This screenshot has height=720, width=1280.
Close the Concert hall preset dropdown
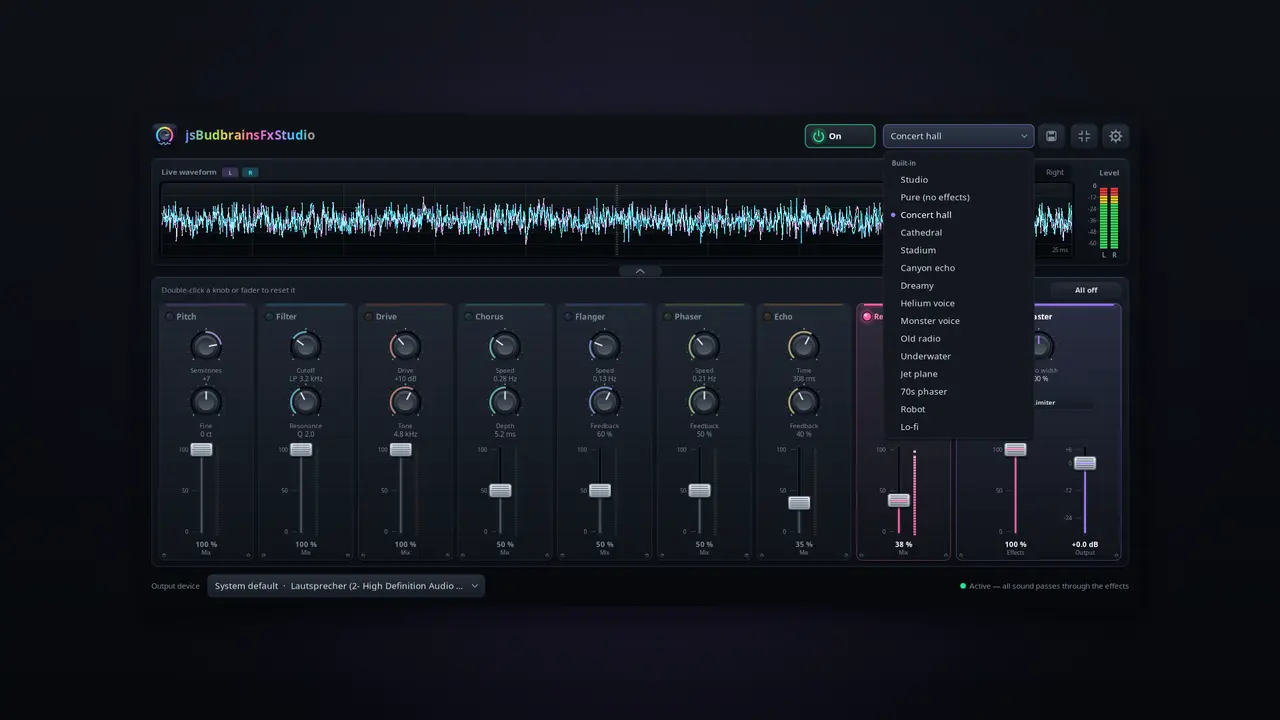tap(958, 136)
